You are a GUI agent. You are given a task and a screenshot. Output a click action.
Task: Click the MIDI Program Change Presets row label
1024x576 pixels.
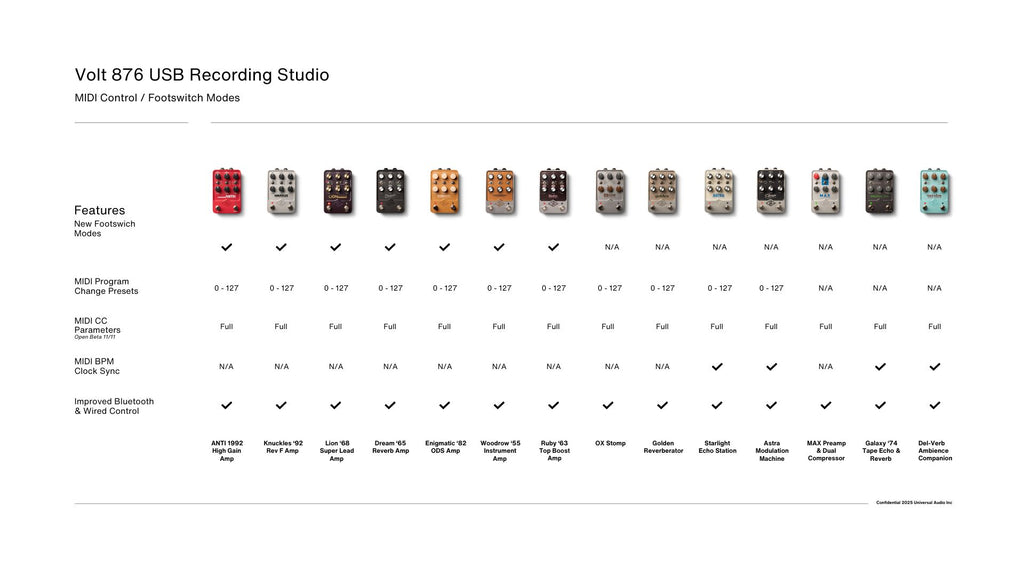point(106,286)
